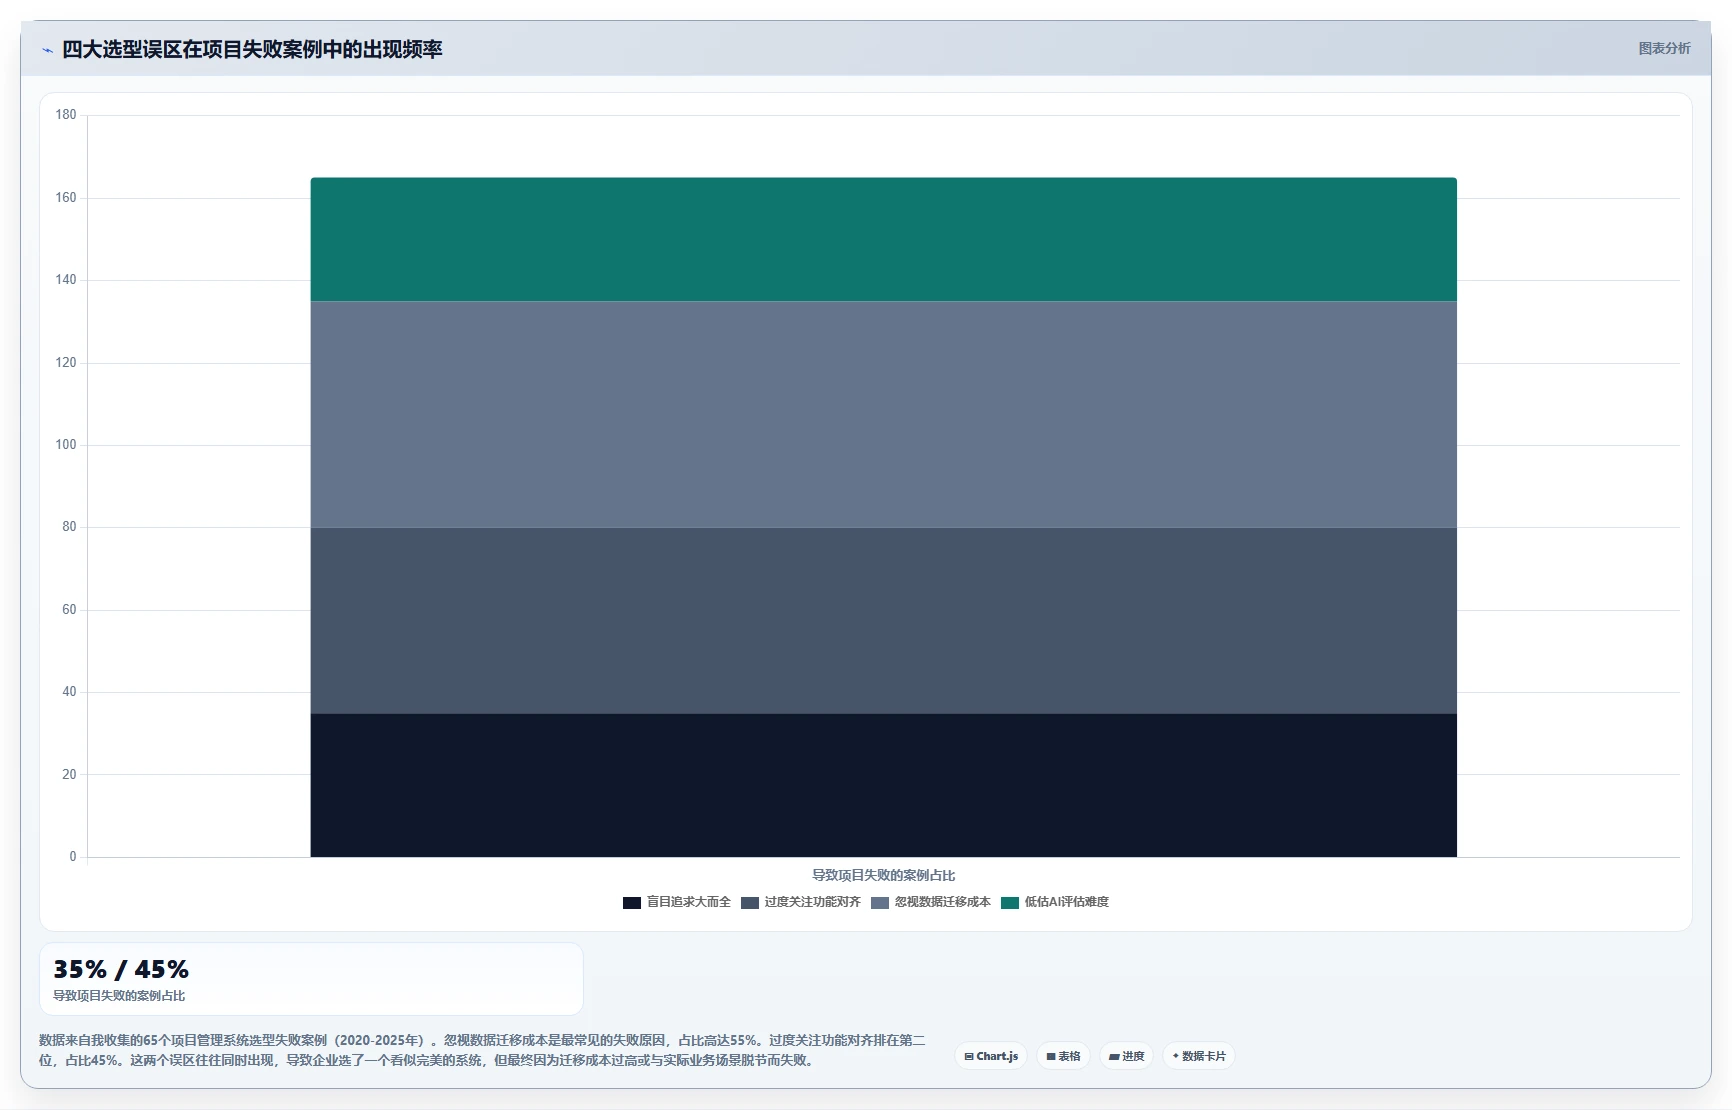This screenshot has width=1732, height=1110.
Task: Click the data card caption 导致项目失败的案例占比
Action: pyautogui.click(x=119, y=996)
